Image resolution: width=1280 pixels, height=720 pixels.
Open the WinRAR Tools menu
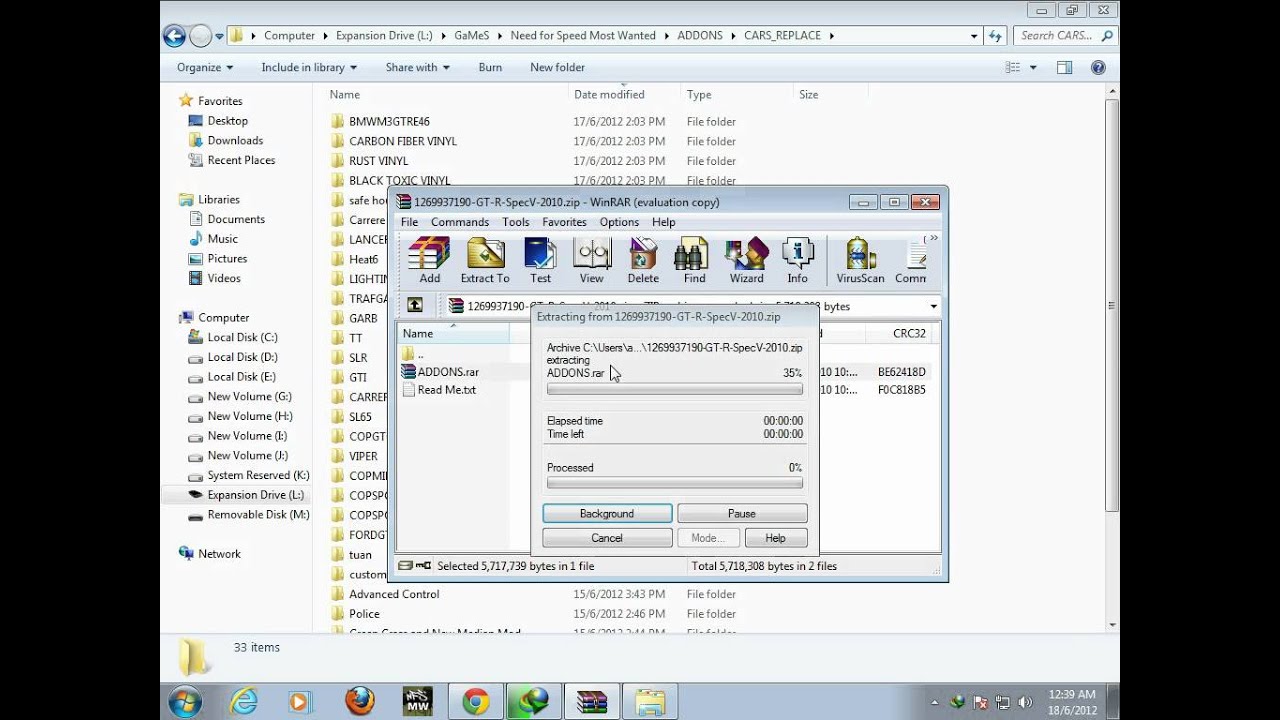coord(516,222)
